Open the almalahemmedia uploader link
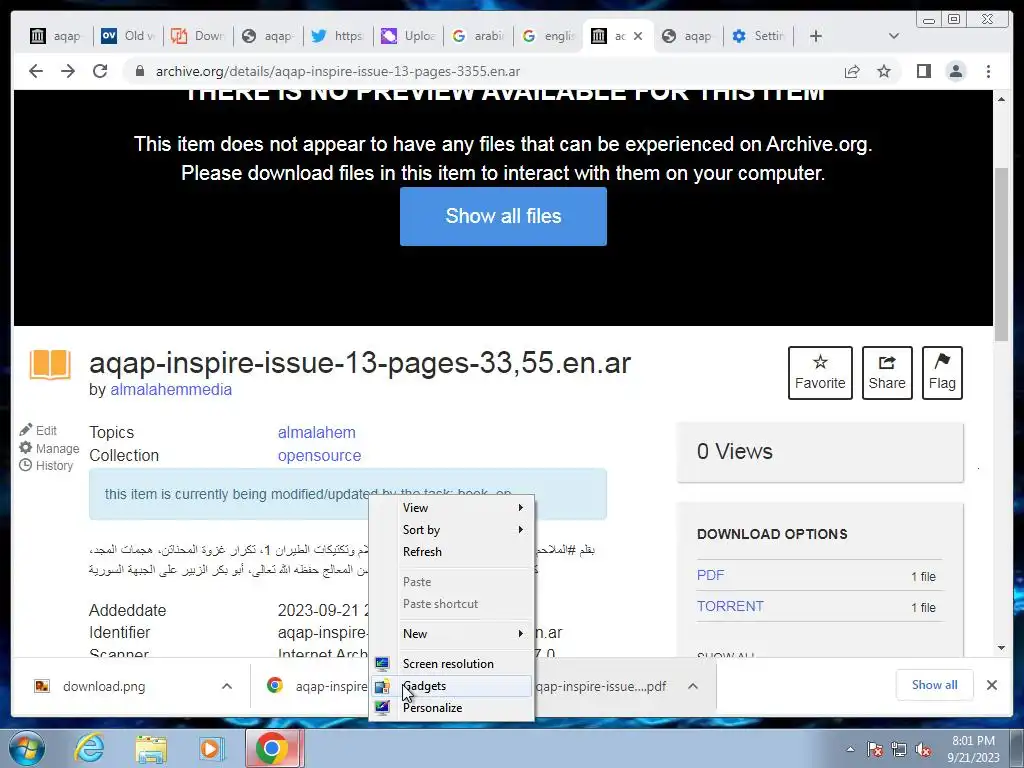Screen dimensions: 1024x768 coord(171,389)
